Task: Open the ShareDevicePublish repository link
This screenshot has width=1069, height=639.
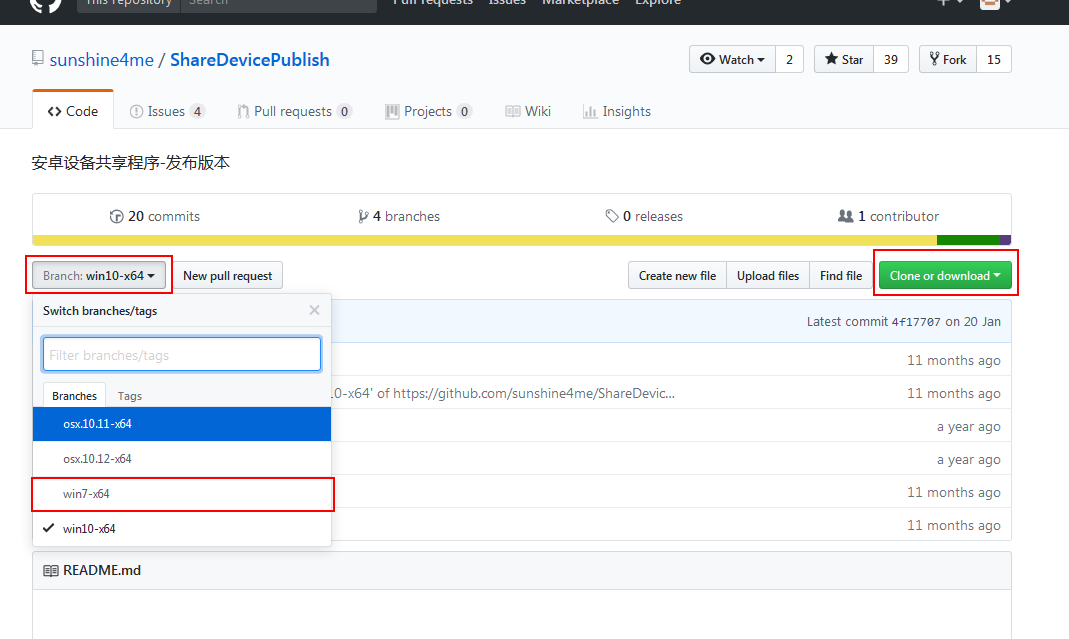Action: (x=250, y=60)
